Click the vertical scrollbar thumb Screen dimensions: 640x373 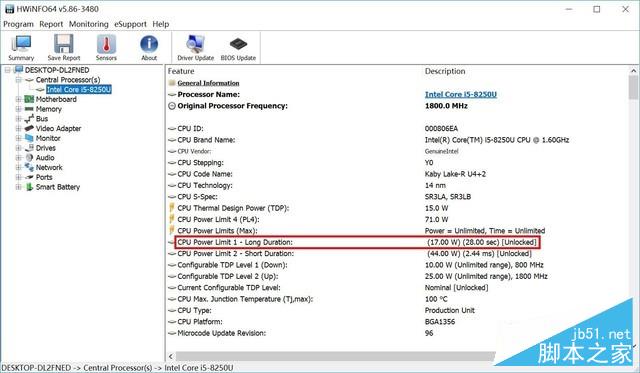[x=633, y=87]
